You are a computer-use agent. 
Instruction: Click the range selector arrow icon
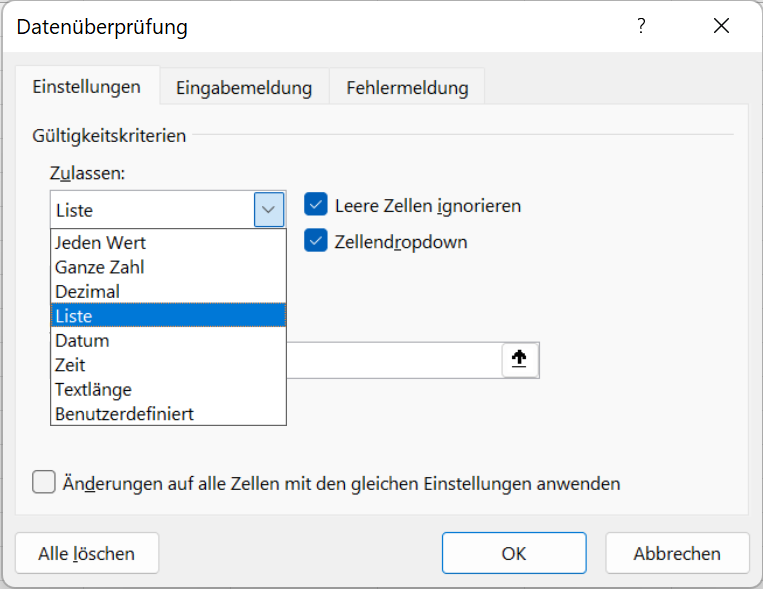(x=519, y=359)
